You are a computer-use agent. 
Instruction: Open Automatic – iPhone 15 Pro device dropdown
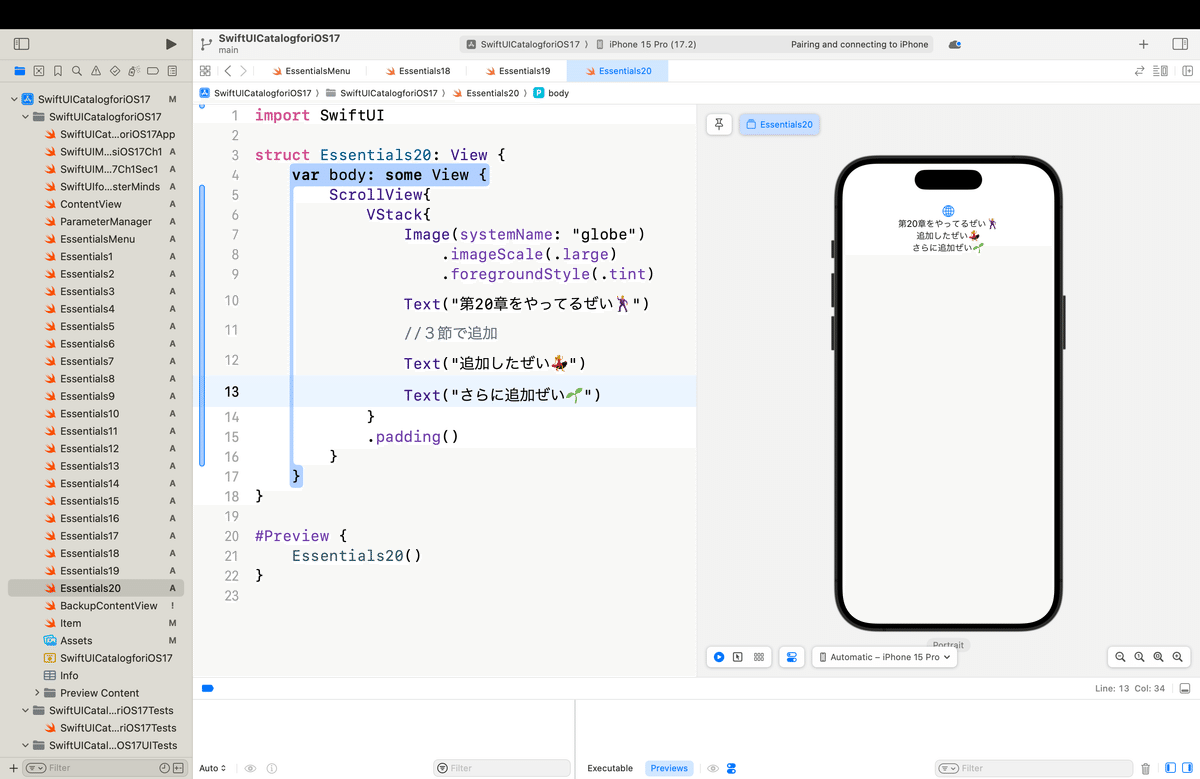[885, 657]
